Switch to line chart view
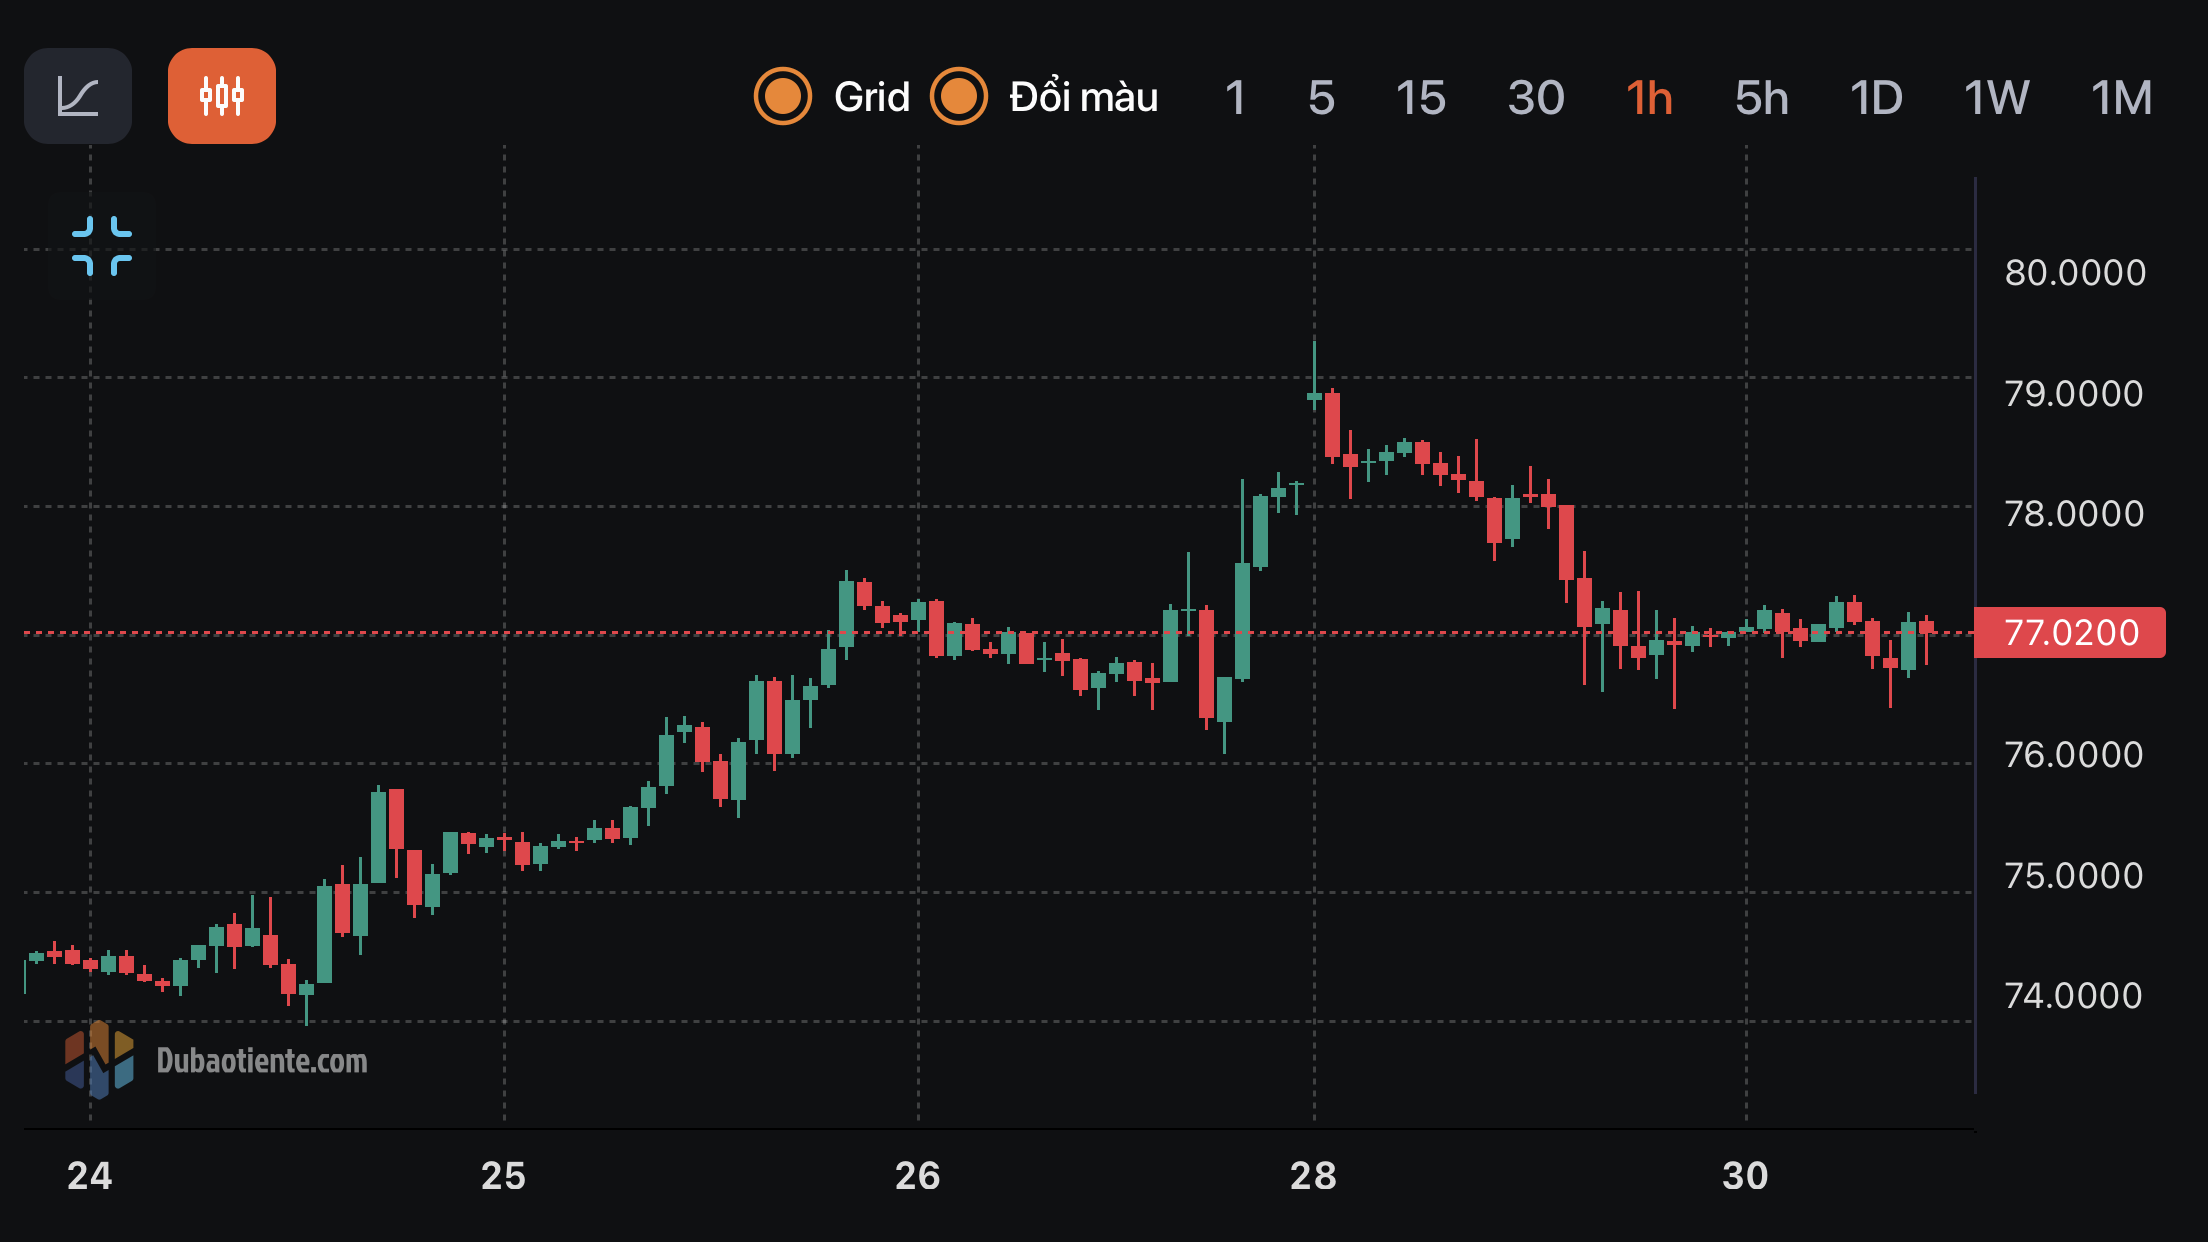 (78, 96)
